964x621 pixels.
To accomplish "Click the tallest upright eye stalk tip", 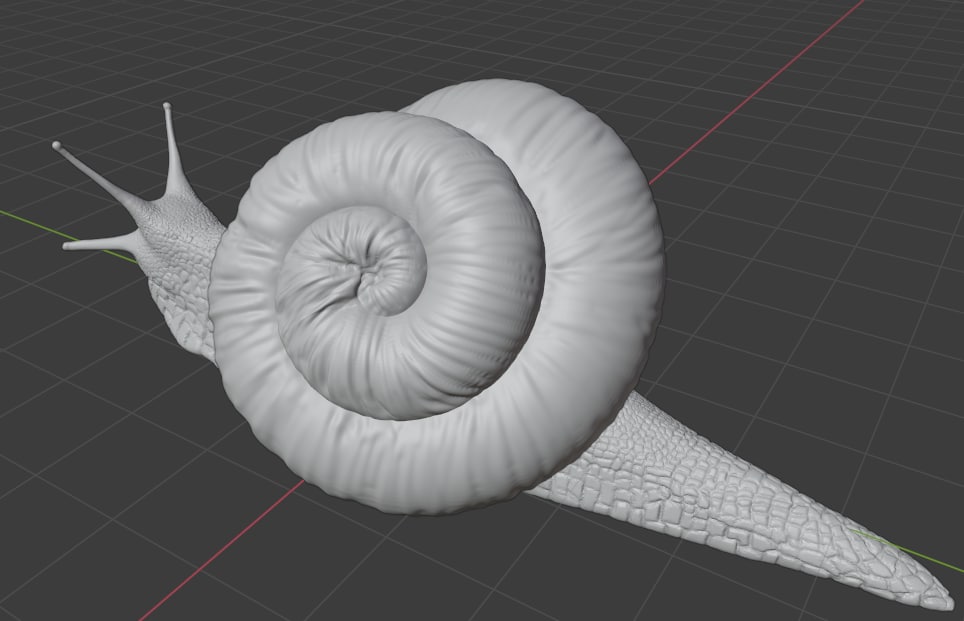I will (x=167, y=107).
